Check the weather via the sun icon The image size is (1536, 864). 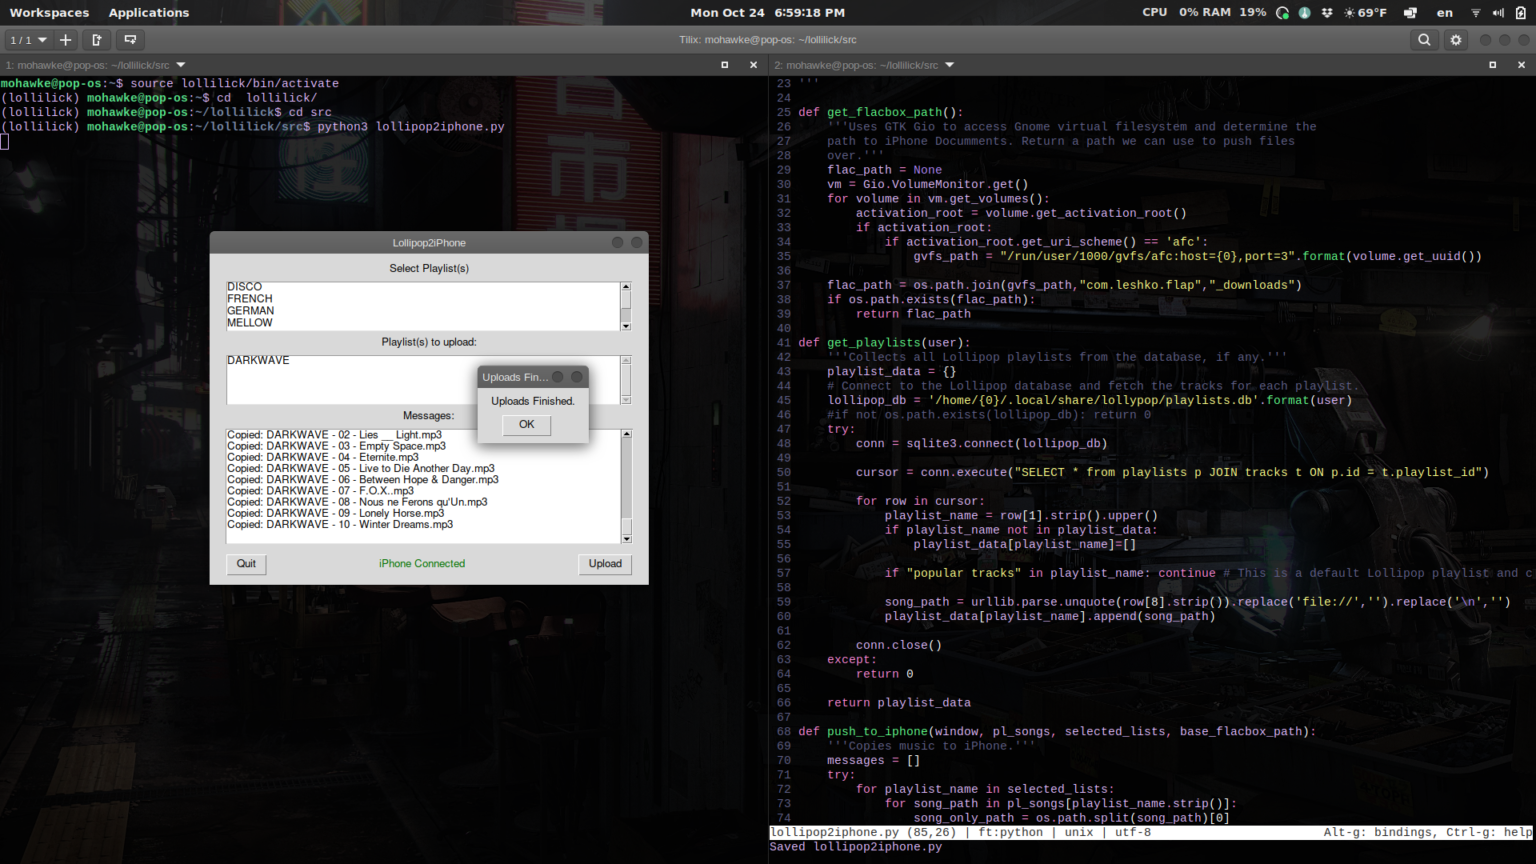tap(1349, 12)
